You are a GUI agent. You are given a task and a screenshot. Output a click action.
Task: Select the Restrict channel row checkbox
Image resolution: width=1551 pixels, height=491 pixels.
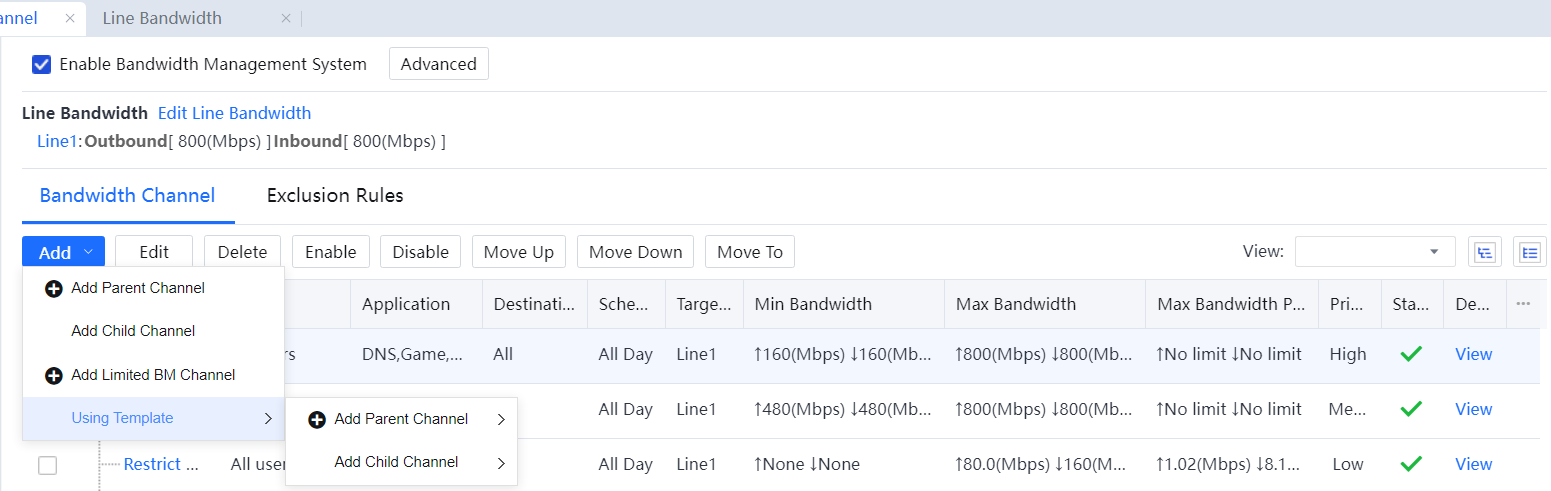click(47, 465)
